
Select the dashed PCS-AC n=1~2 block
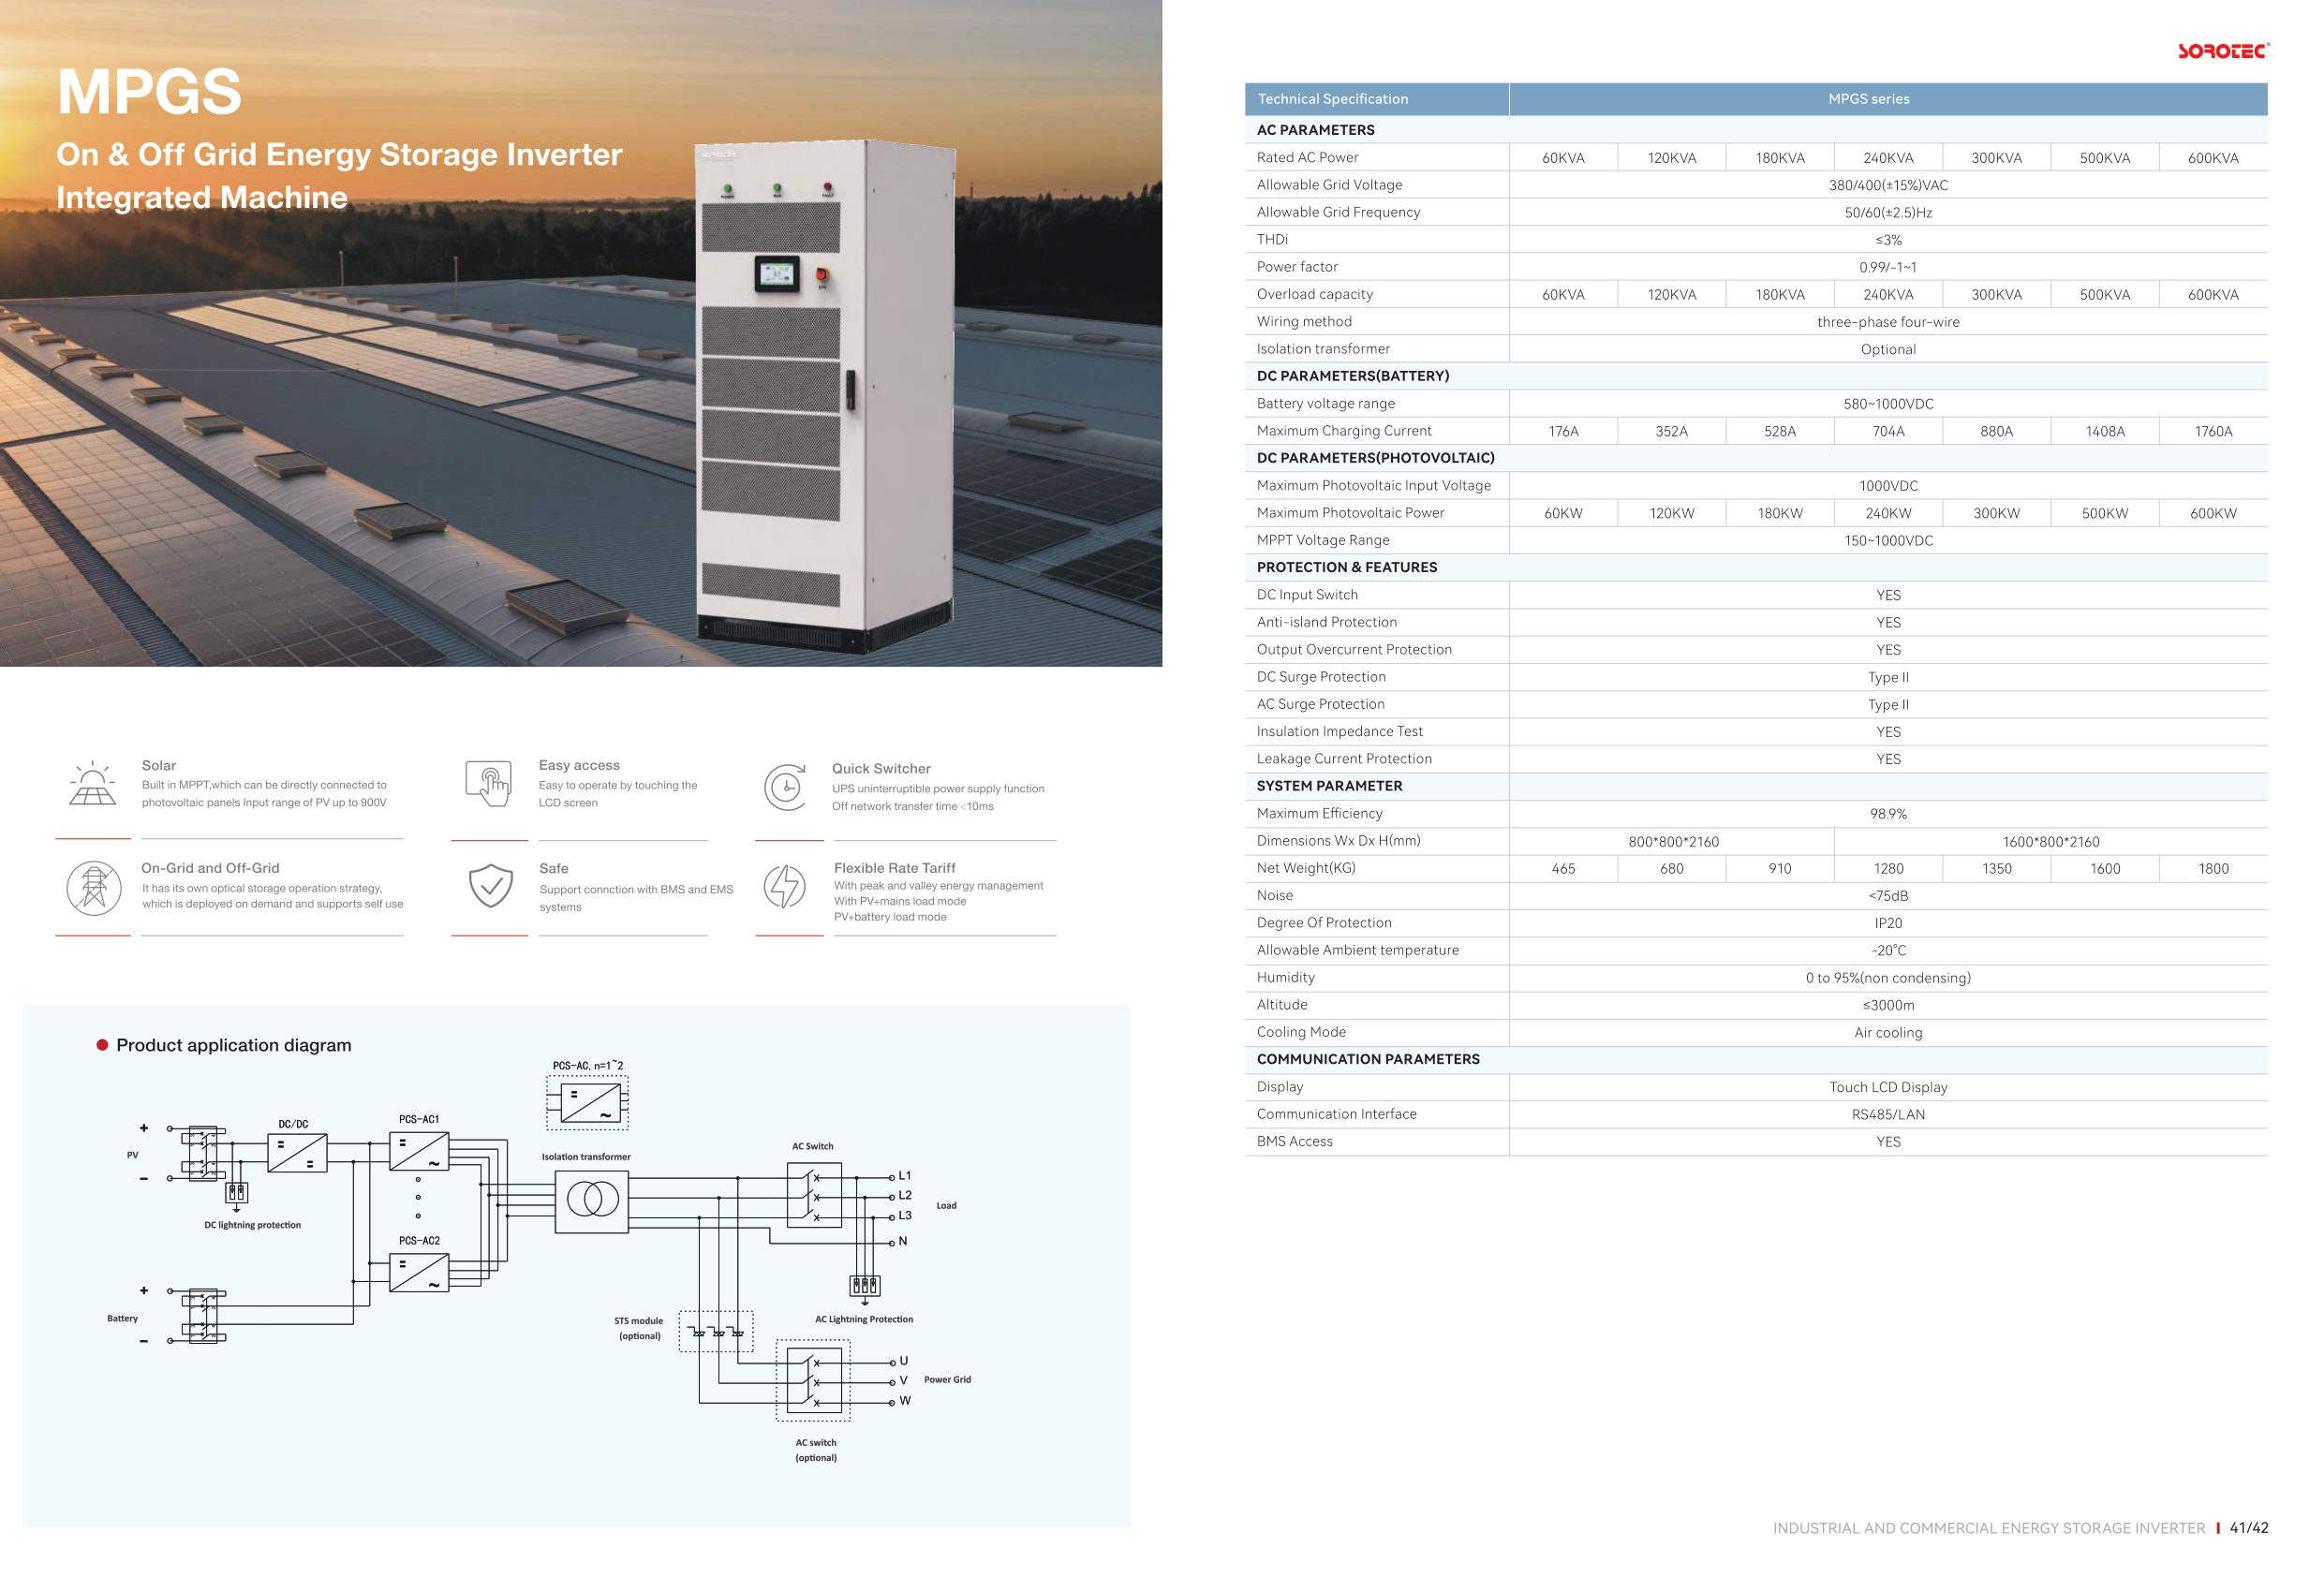pyautogui.click(x=588, y=1103)
